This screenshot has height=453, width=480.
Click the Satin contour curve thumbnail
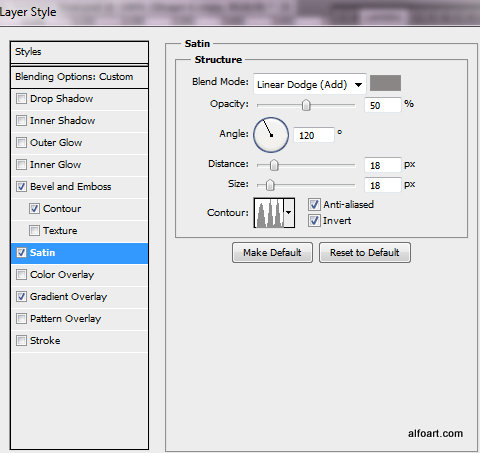[269, 213]
